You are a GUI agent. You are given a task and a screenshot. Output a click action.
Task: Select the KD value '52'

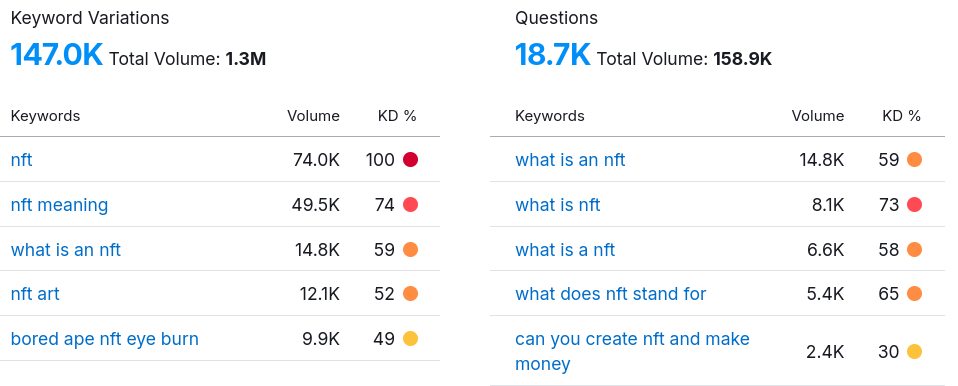coord(384,294)
